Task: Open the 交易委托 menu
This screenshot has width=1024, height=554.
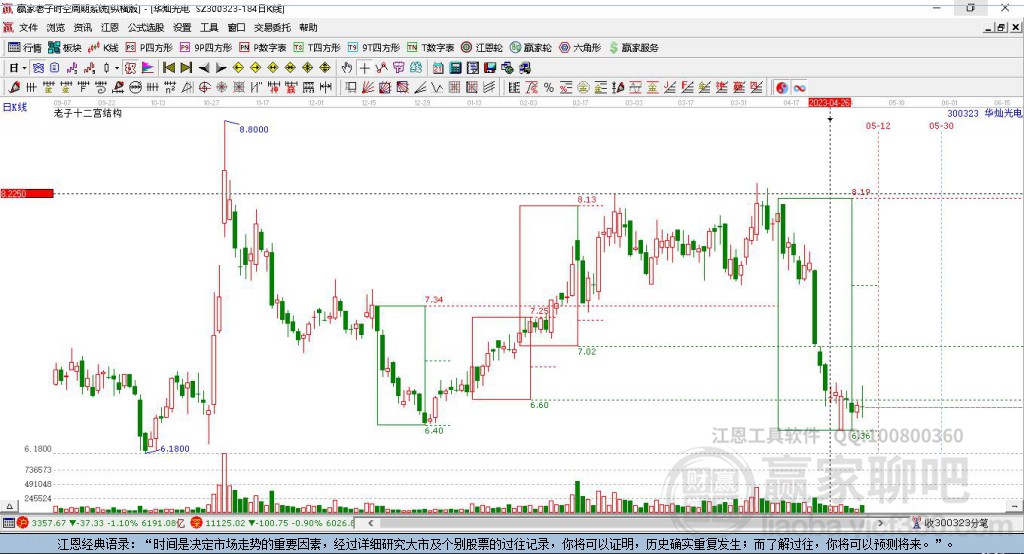Action: pos(272,27)
